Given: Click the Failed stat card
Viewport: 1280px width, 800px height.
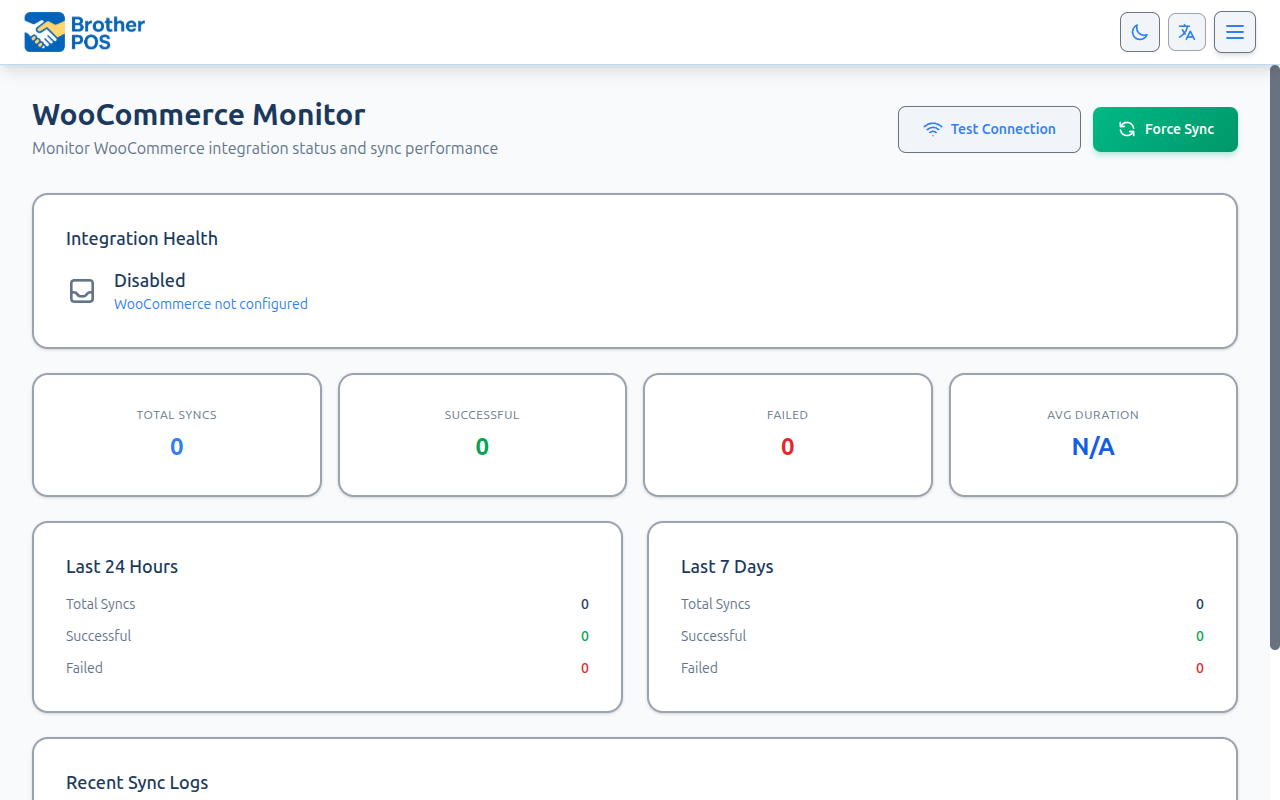Looking at the screenshot, I should (x=787, y=434).
